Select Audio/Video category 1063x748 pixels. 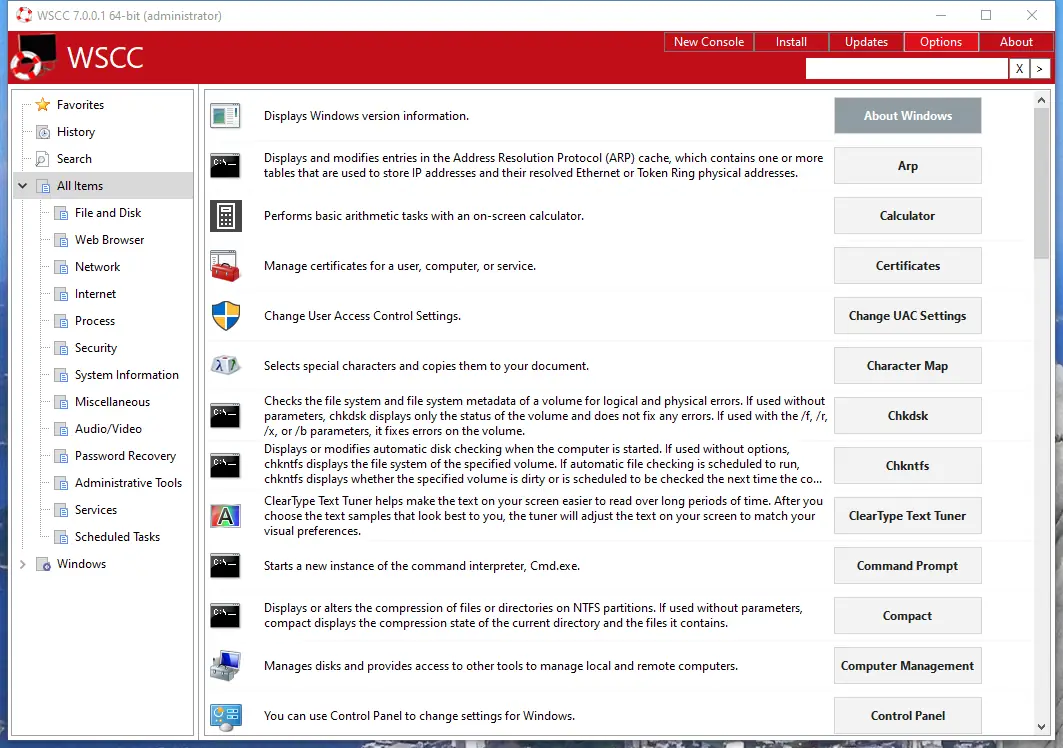click(x=108, y=429)
